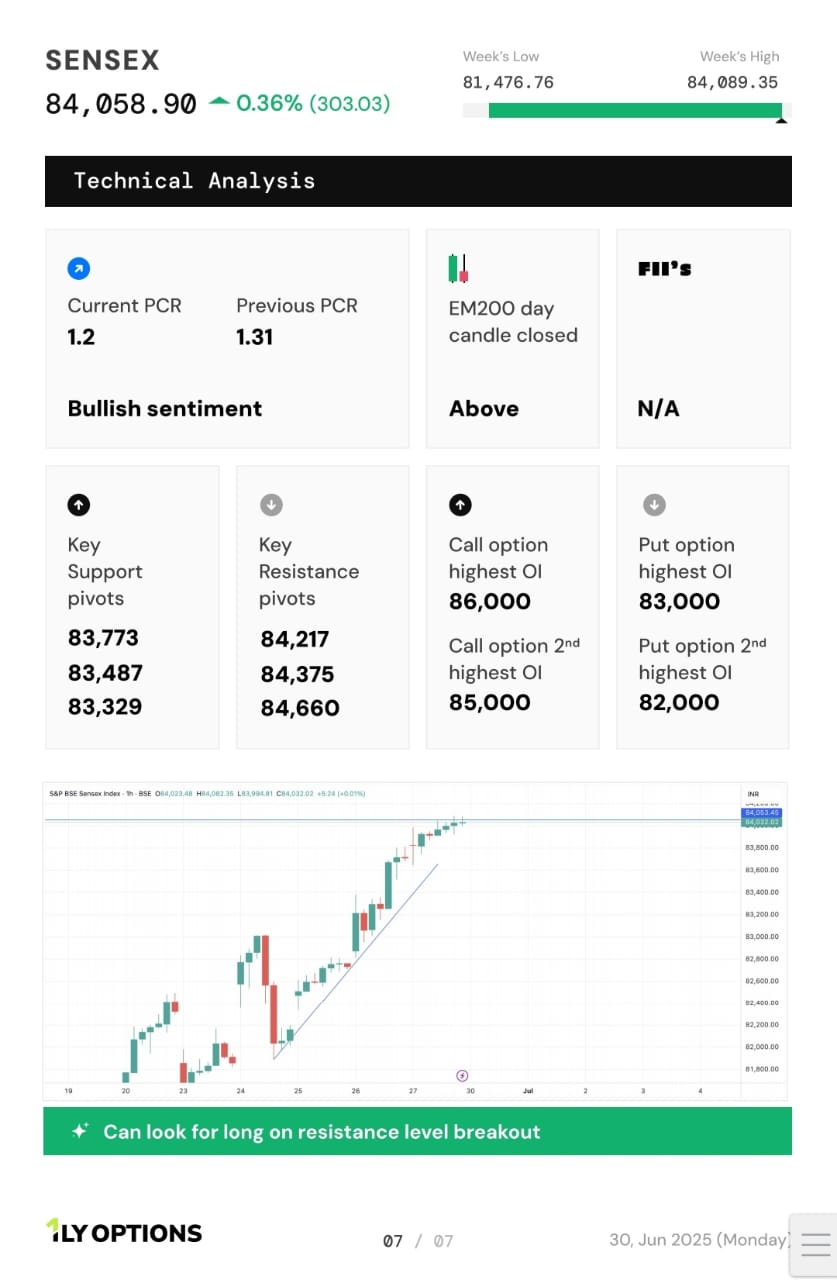The height and width of the screenshot is (1280, 837).
Task: Open the hamburger menu at the bottom right
Action: pos(815,1244)
